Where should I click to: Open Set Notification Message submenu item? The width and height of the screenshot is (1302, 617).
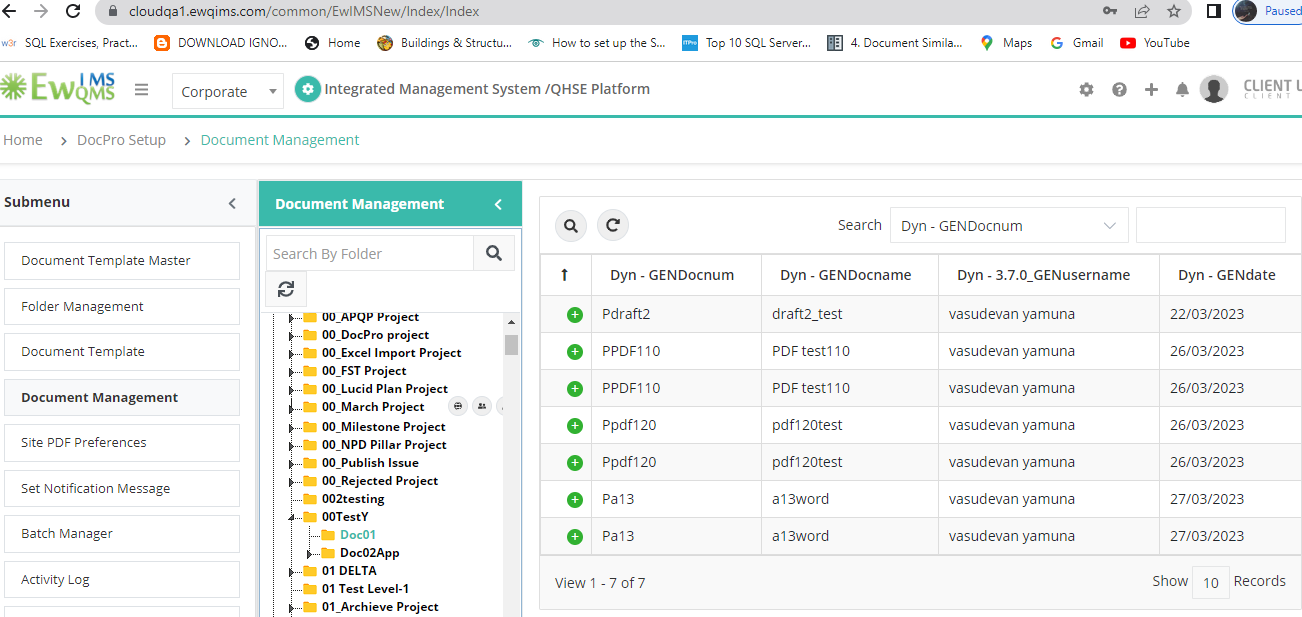click(x=122, y=489)
